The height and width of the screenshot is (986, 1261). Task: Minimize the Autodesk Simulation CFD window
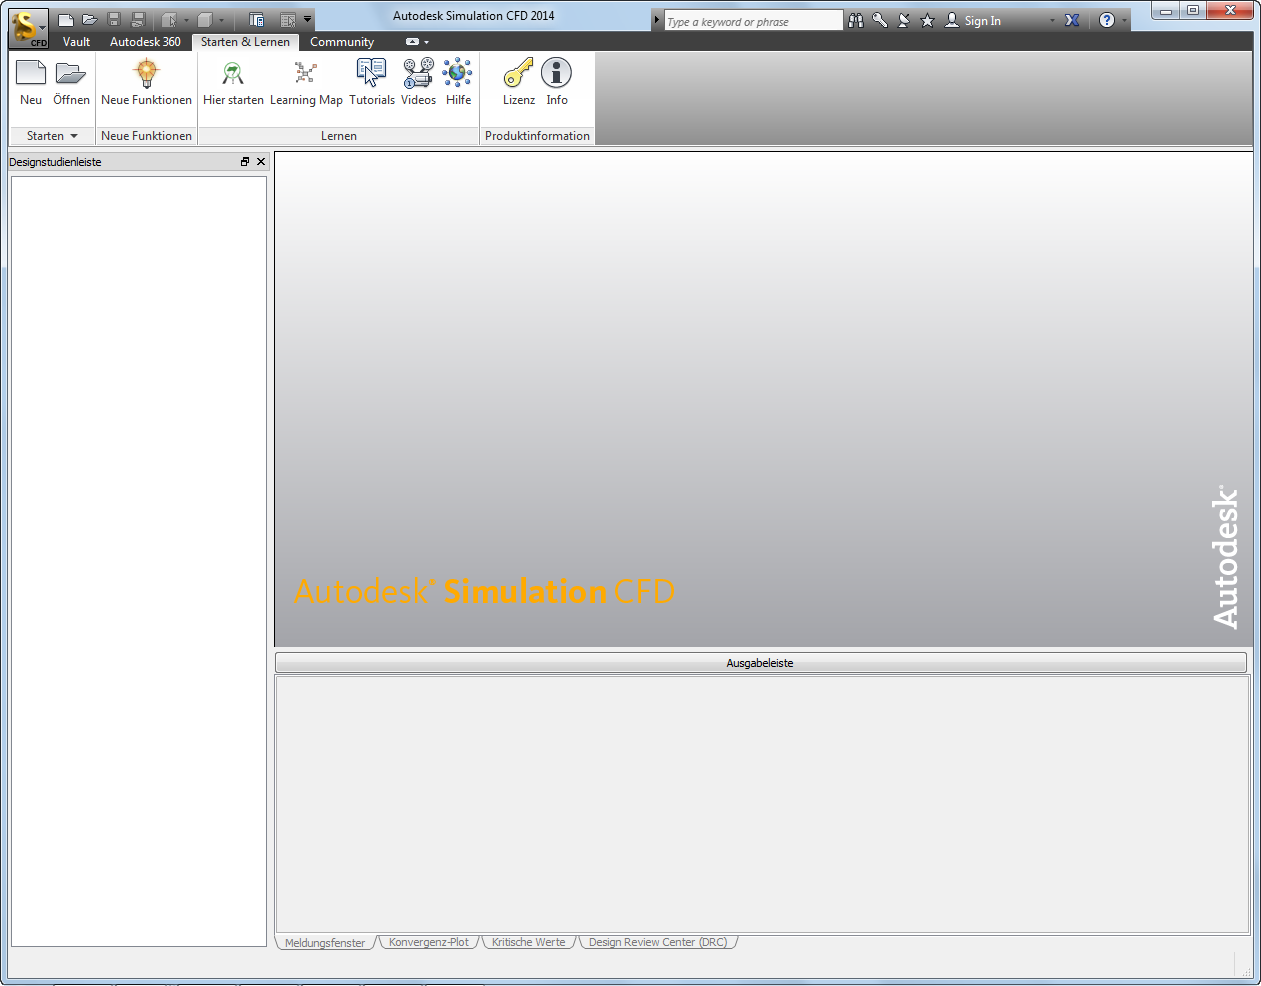[1166, 11]
